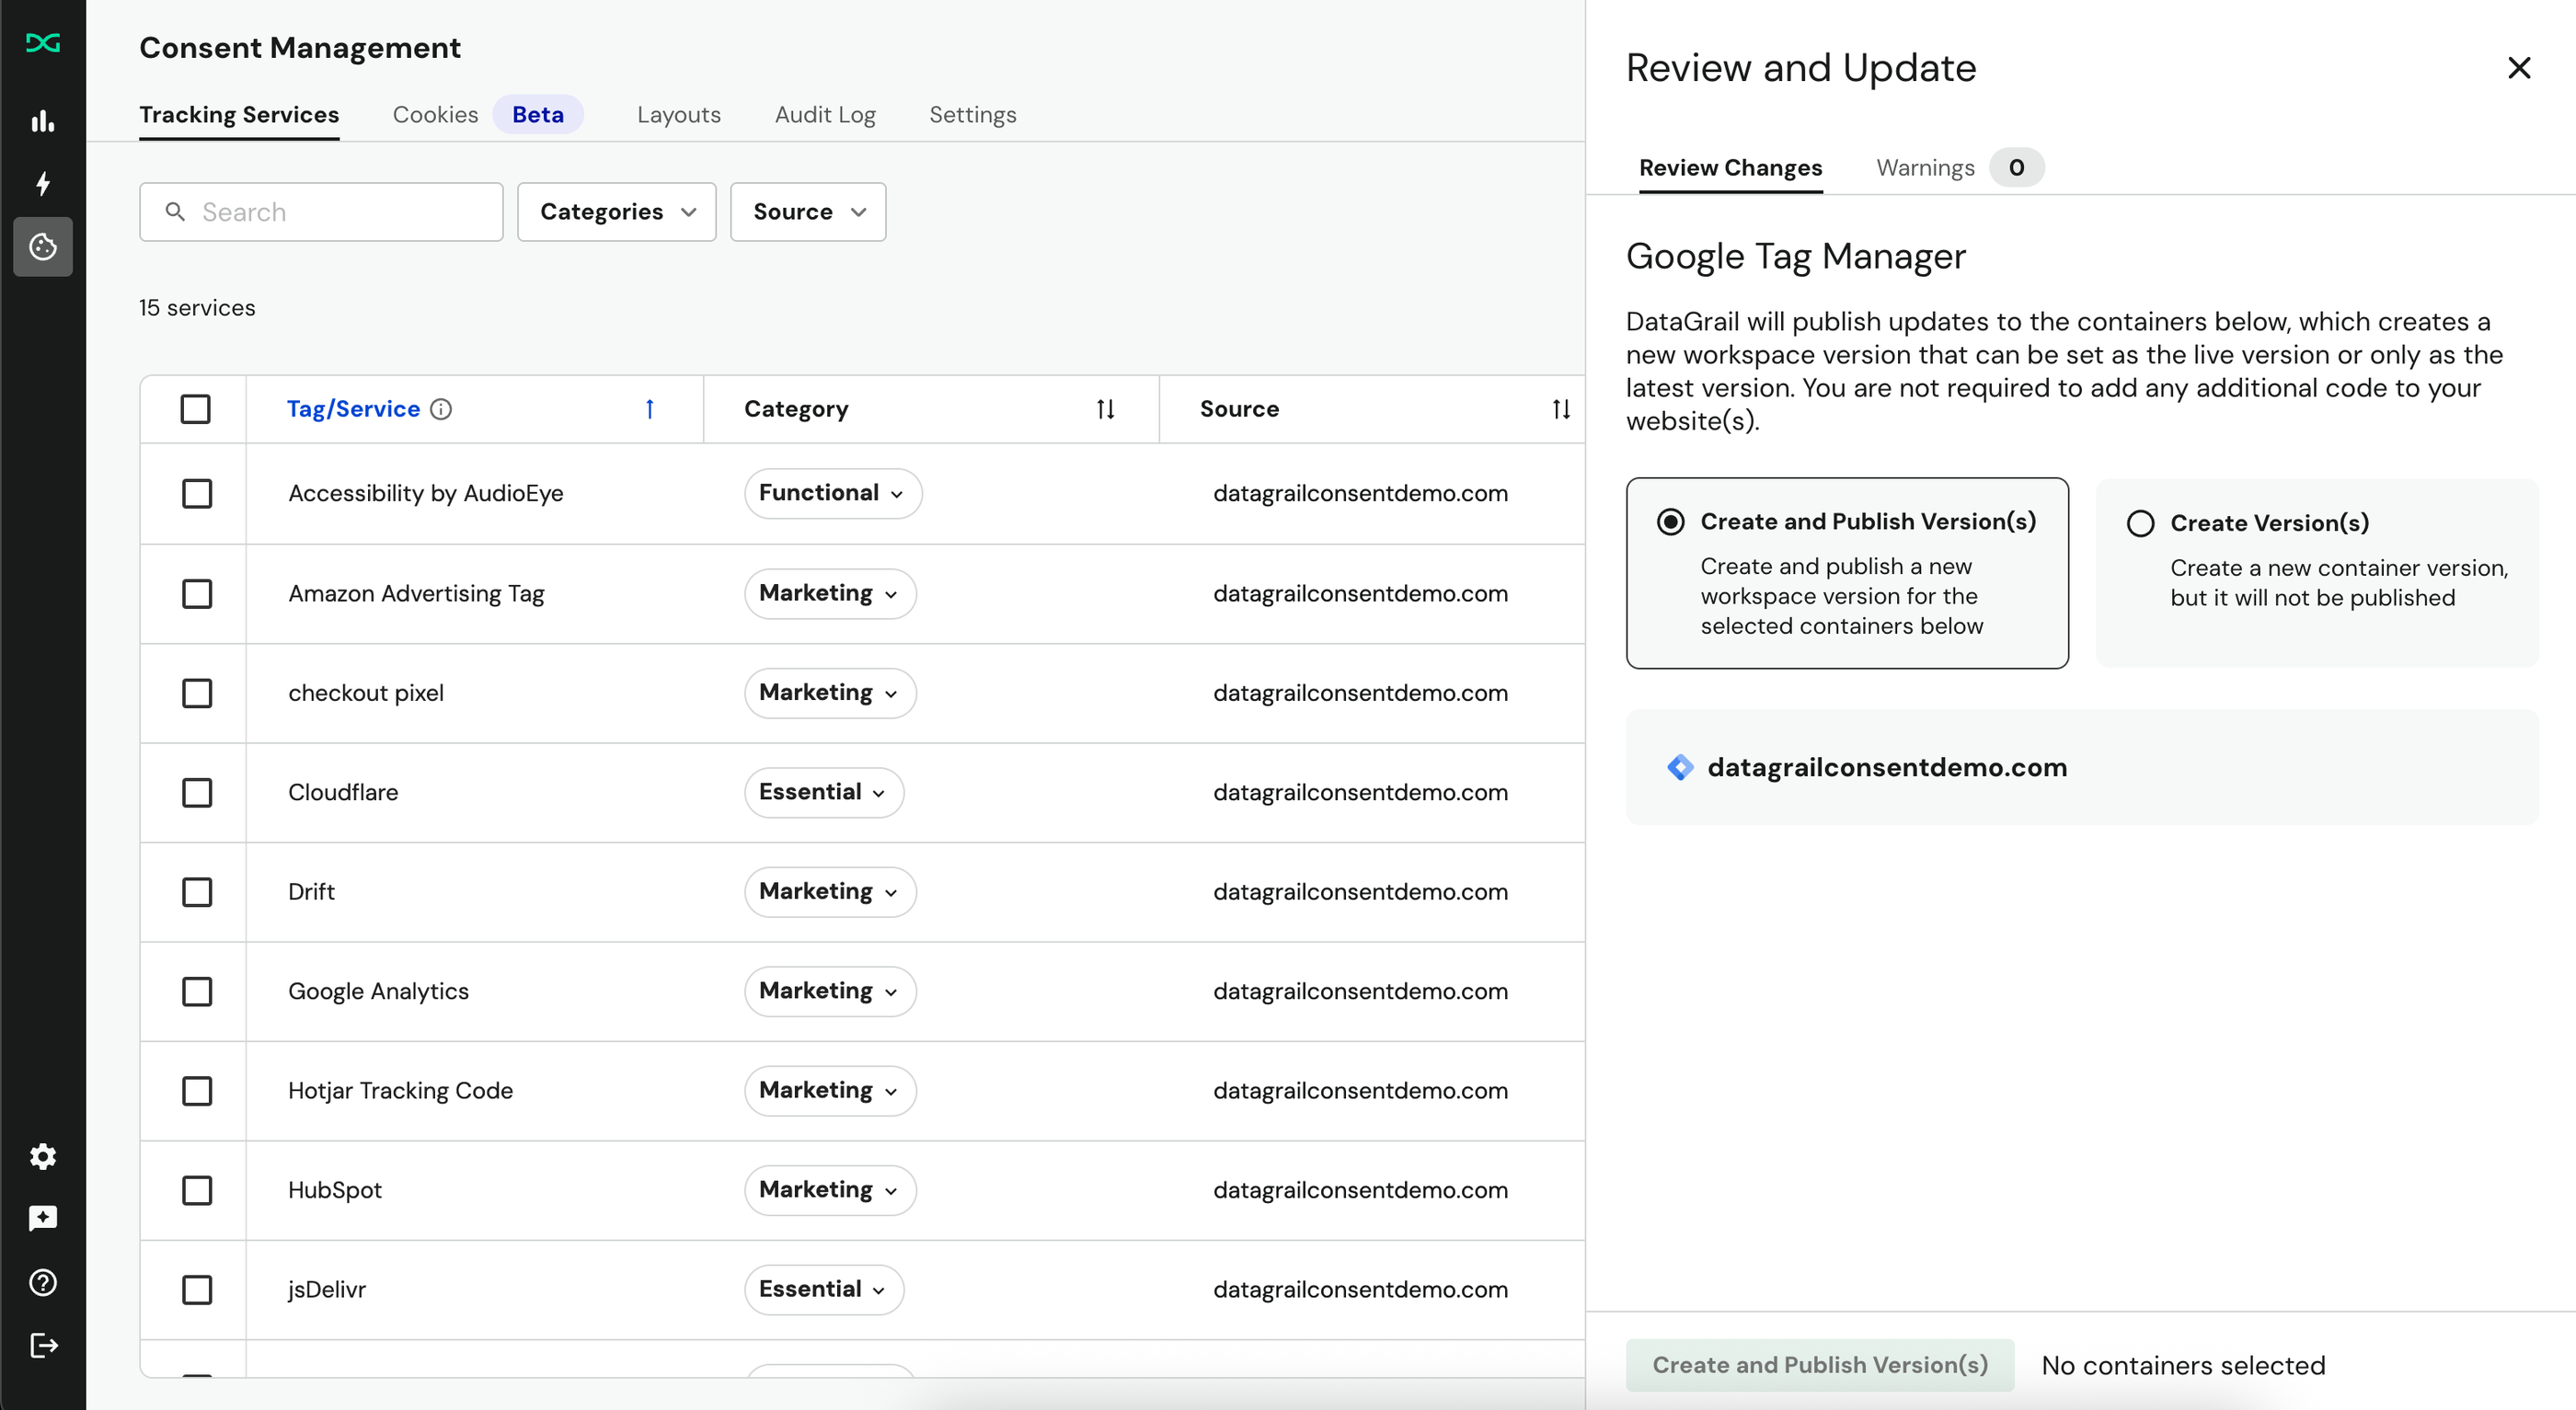This screenshot has height=1410, width=2576.
Task: Click the Beta badge
Action: [538, 115]
